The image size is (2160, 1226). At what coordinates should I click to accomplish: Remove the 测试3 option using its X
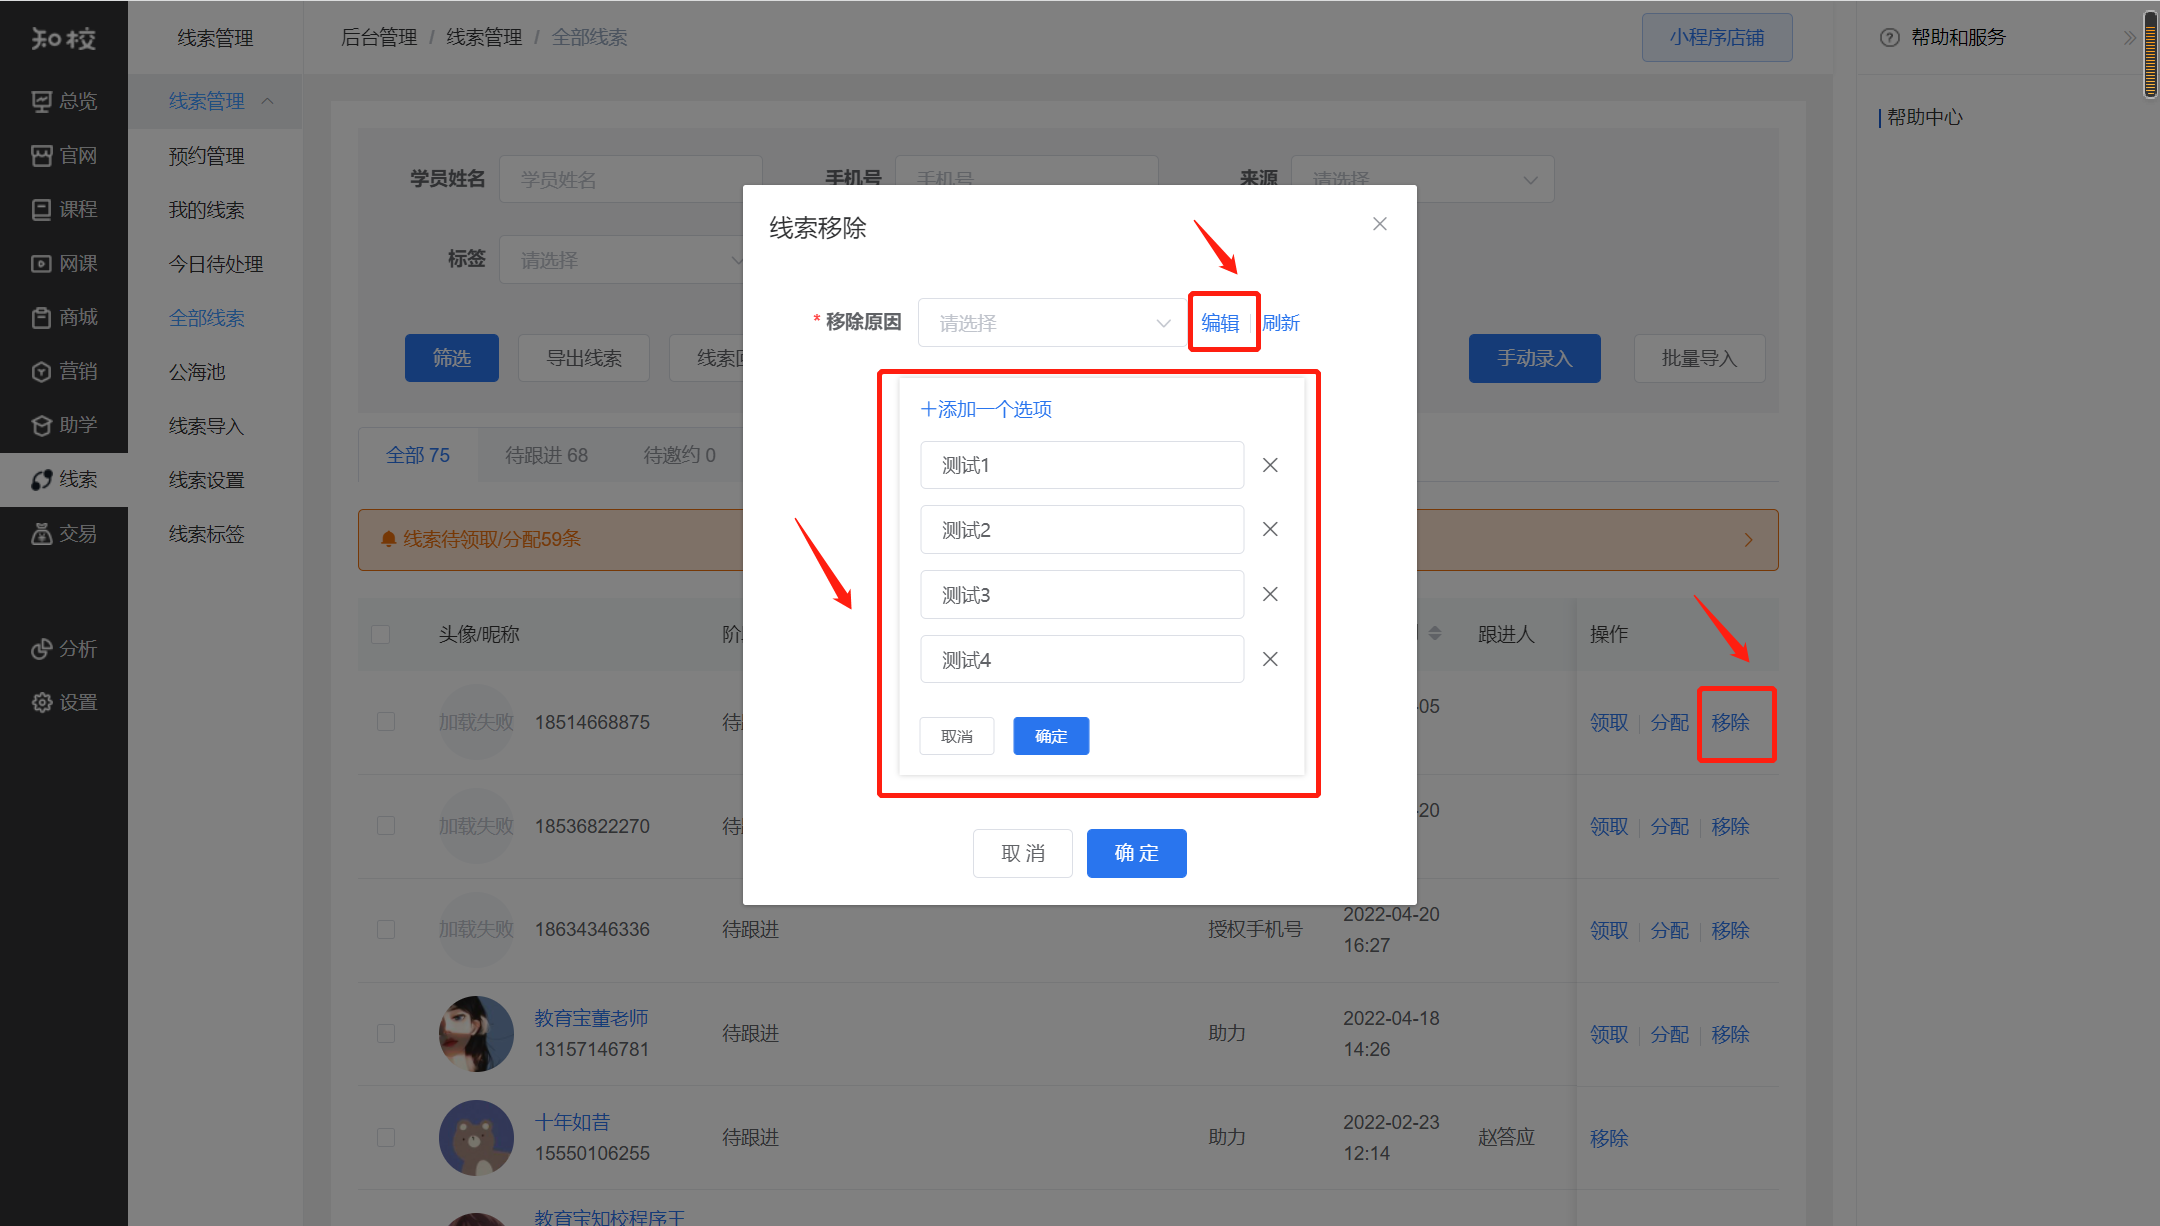(1270, 594)
